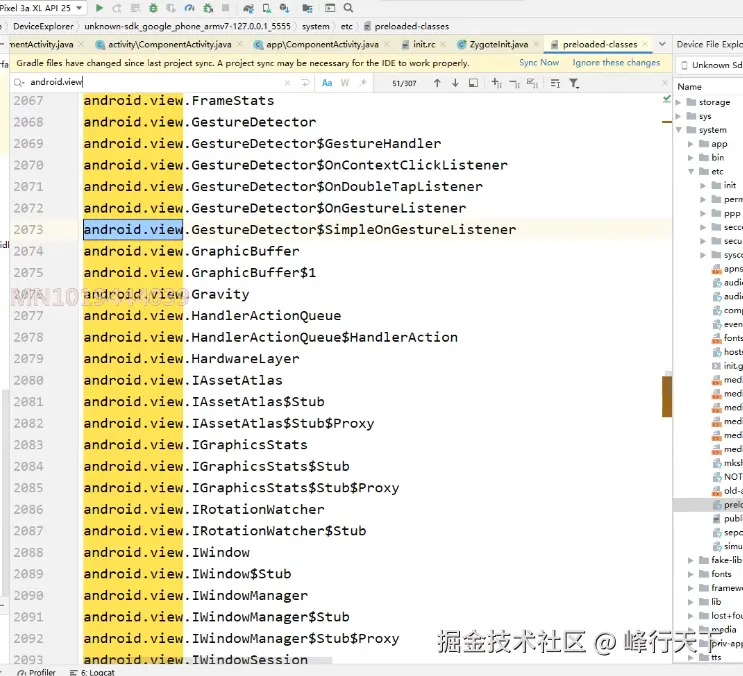Screen dimensions: 743x676
Task: Expand the ppp folder under etc
Action: pos(703,213)
